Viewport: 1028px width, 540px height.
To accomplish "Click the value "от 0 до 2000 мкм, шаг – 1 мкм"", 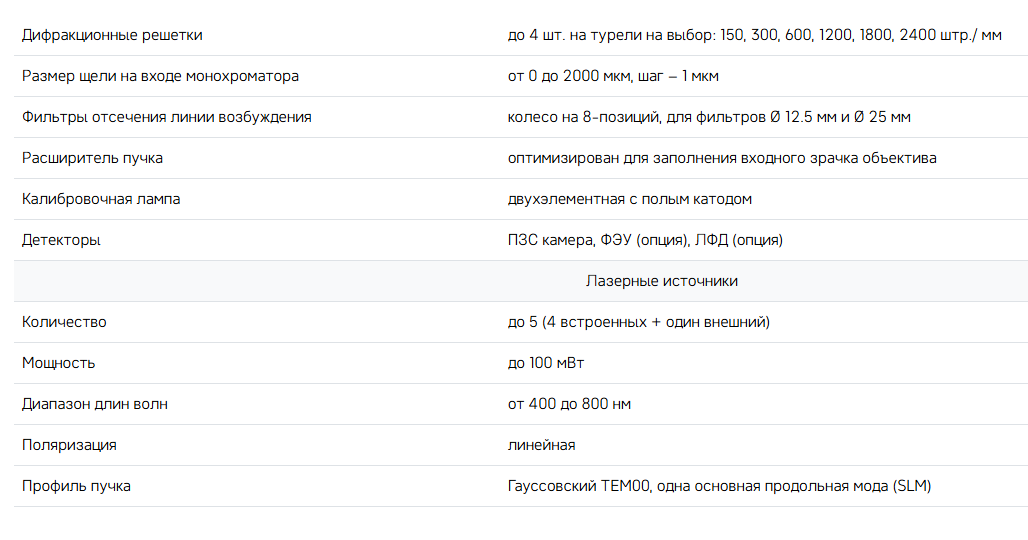I will (x=613, y=76).
